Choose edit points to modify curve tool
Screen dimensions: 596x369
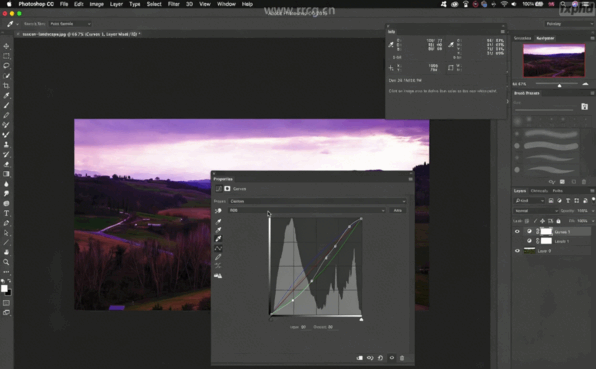tap(218, 248)
